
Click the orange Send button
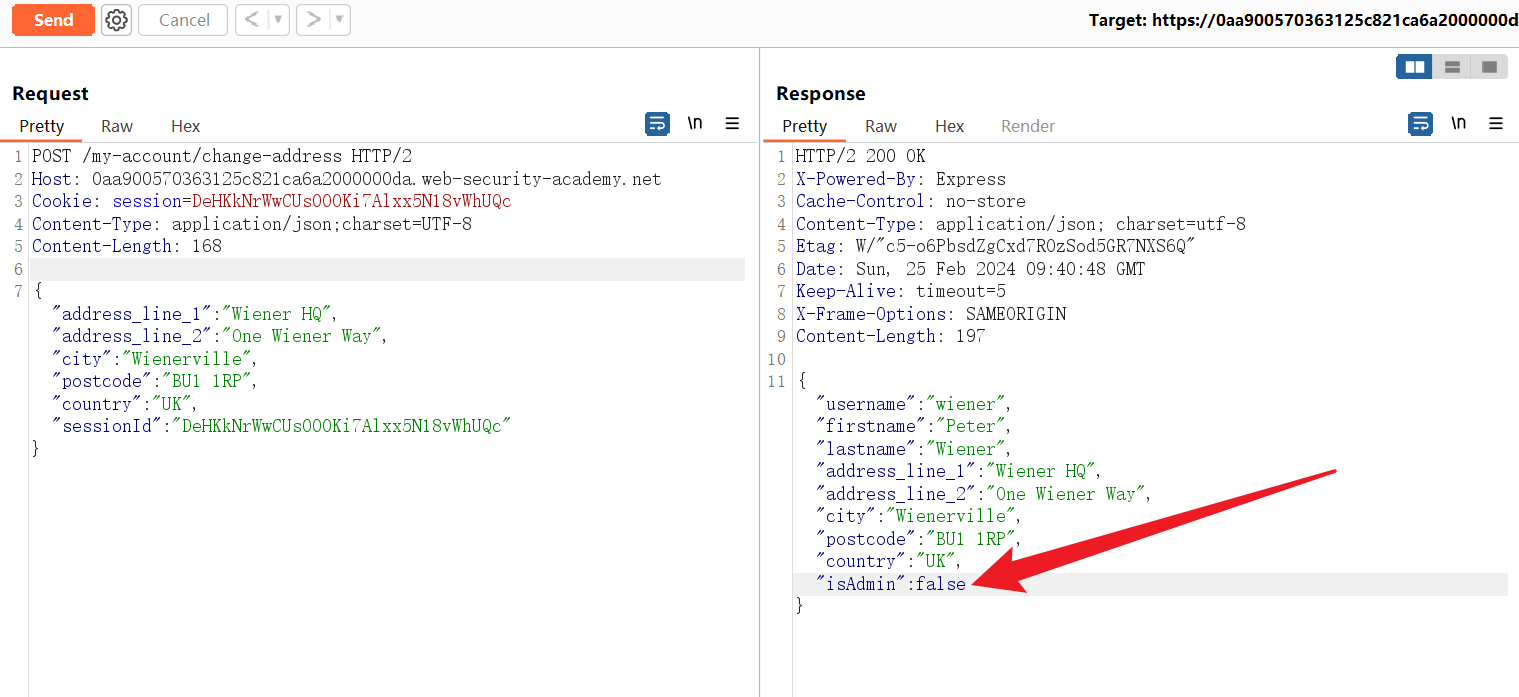click(53, 20)
